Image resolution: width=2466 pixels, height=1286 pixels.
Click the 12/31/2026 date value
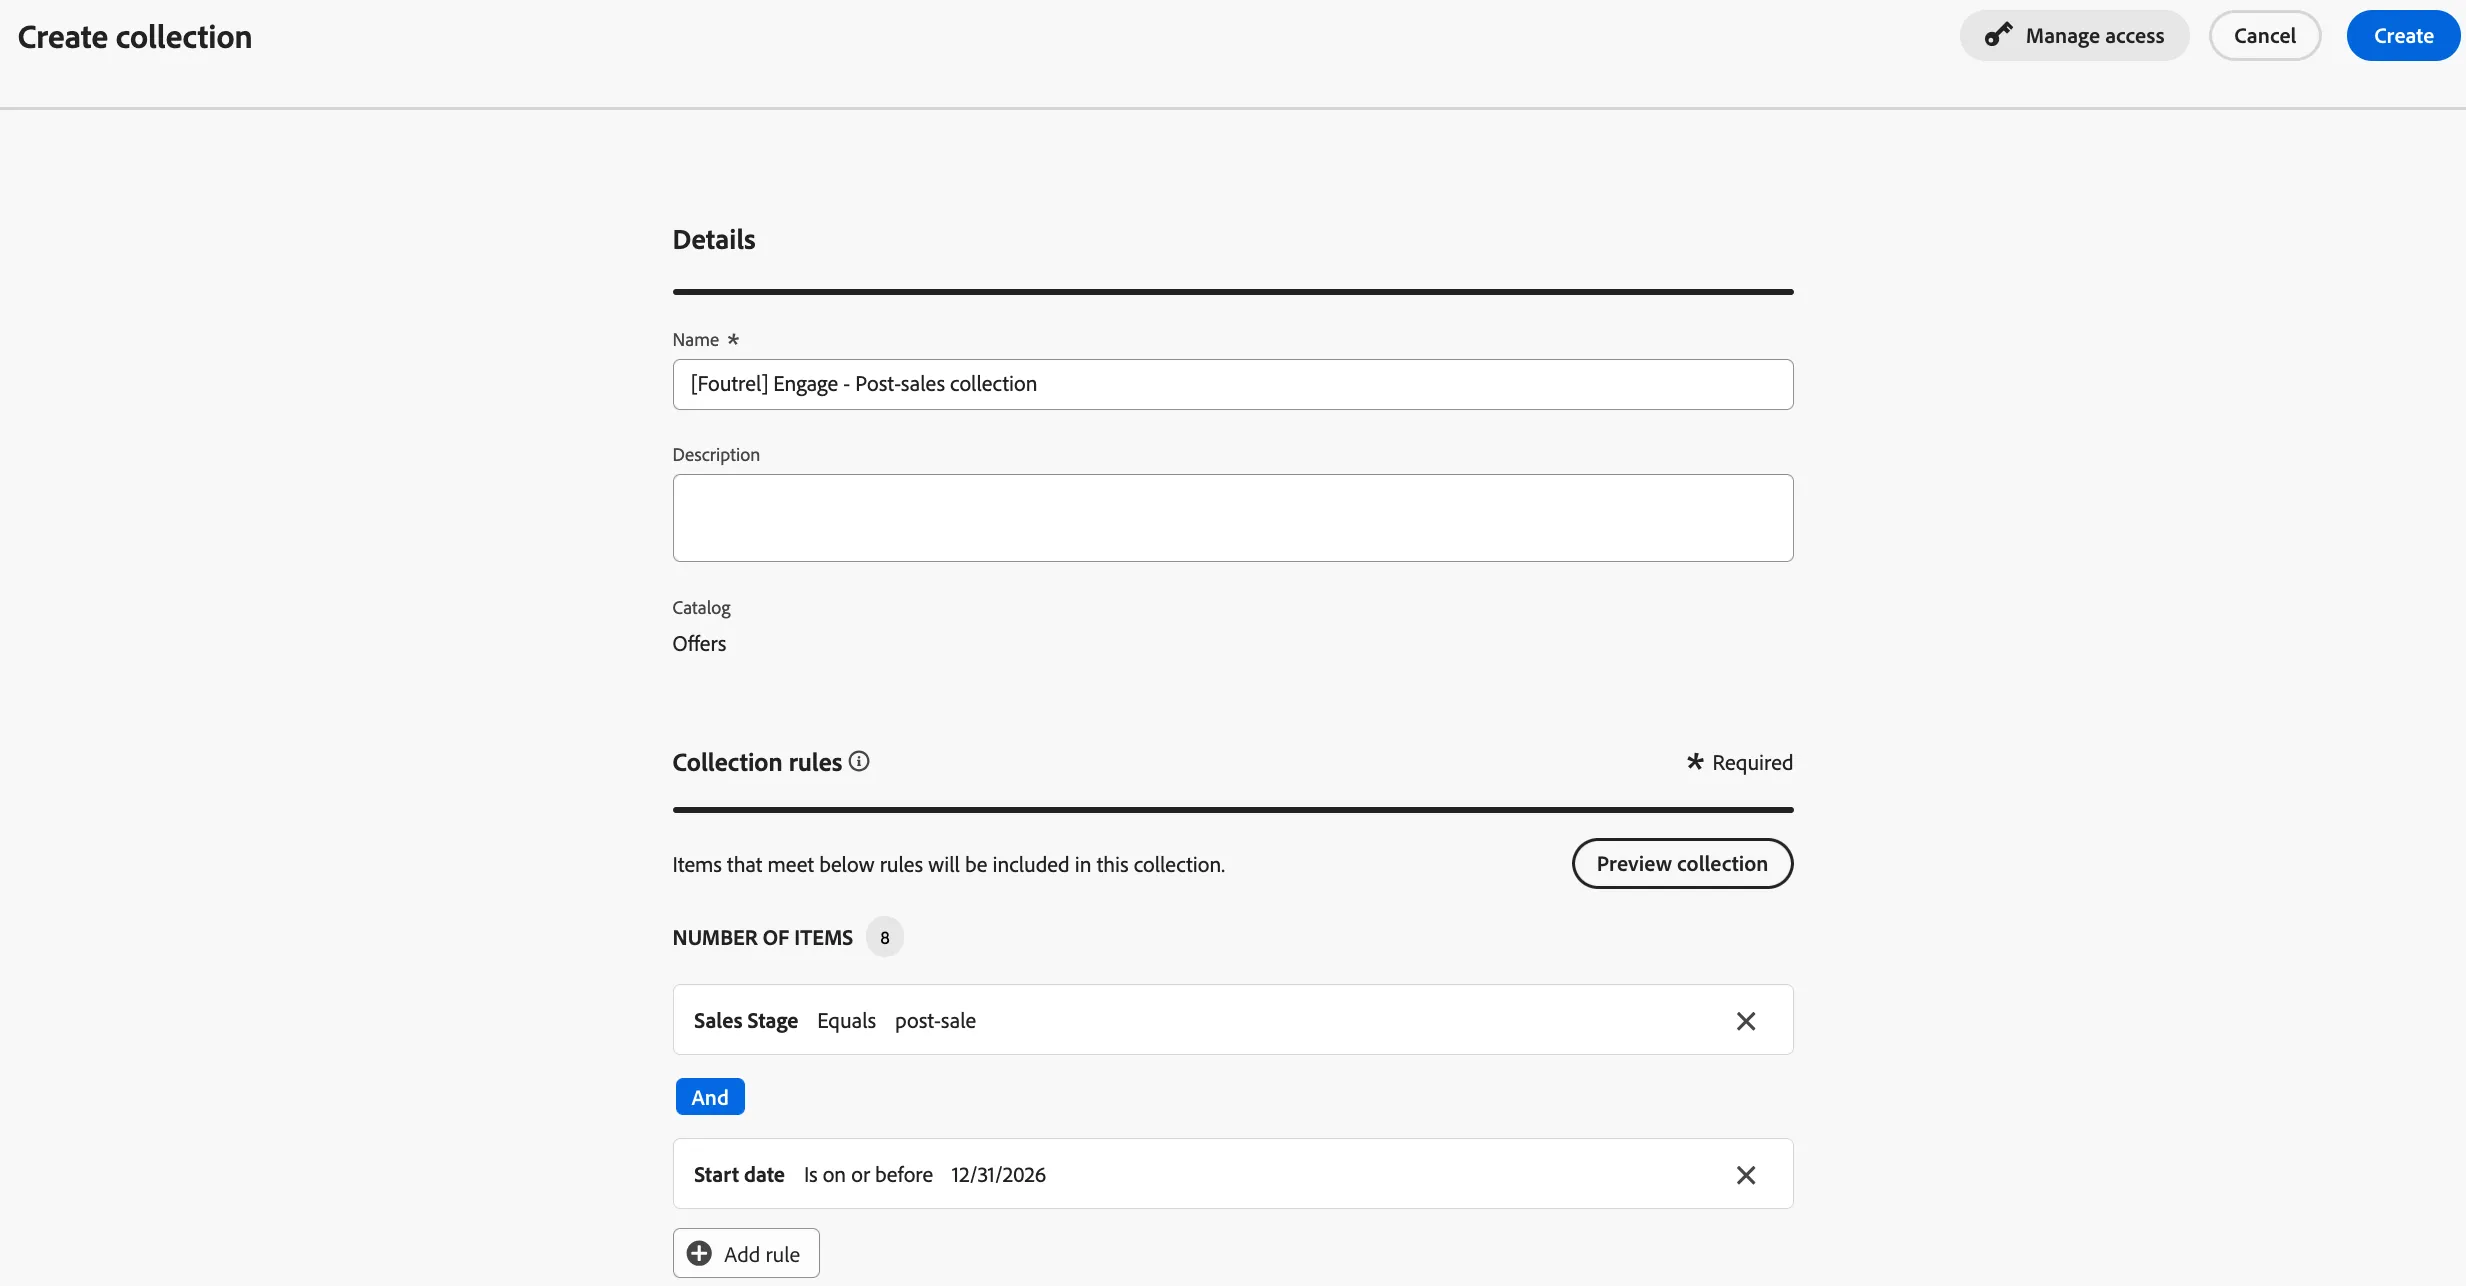click(998, 1175)
